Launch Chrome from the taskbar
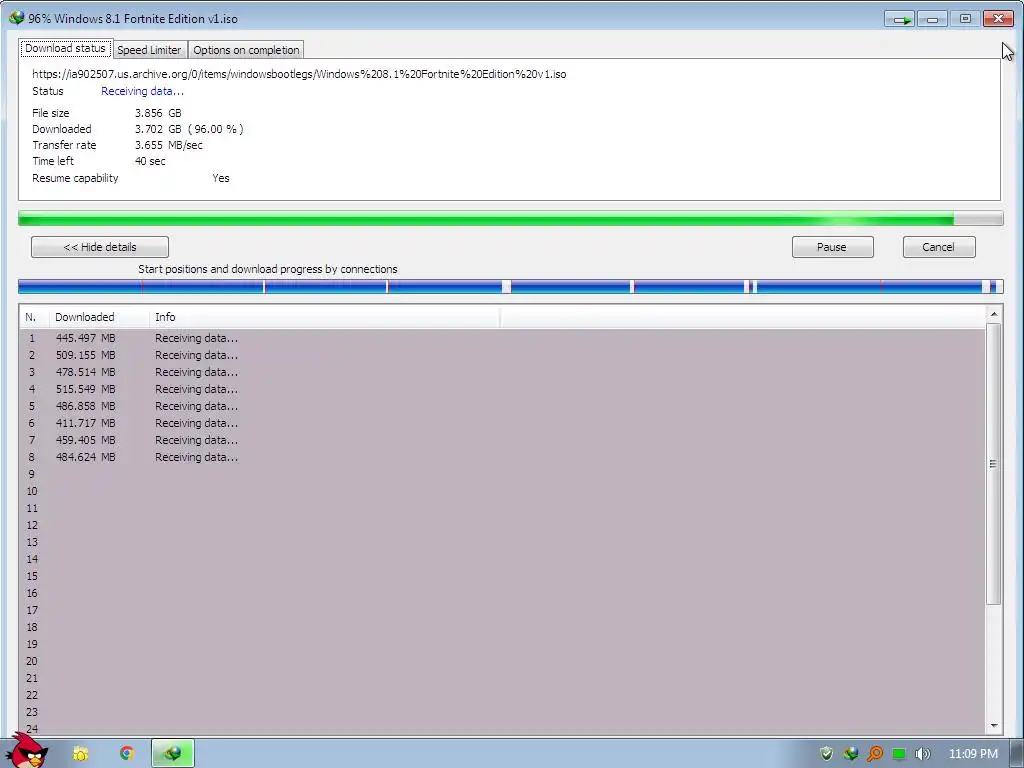The image size is (1024, 768). 126,753
